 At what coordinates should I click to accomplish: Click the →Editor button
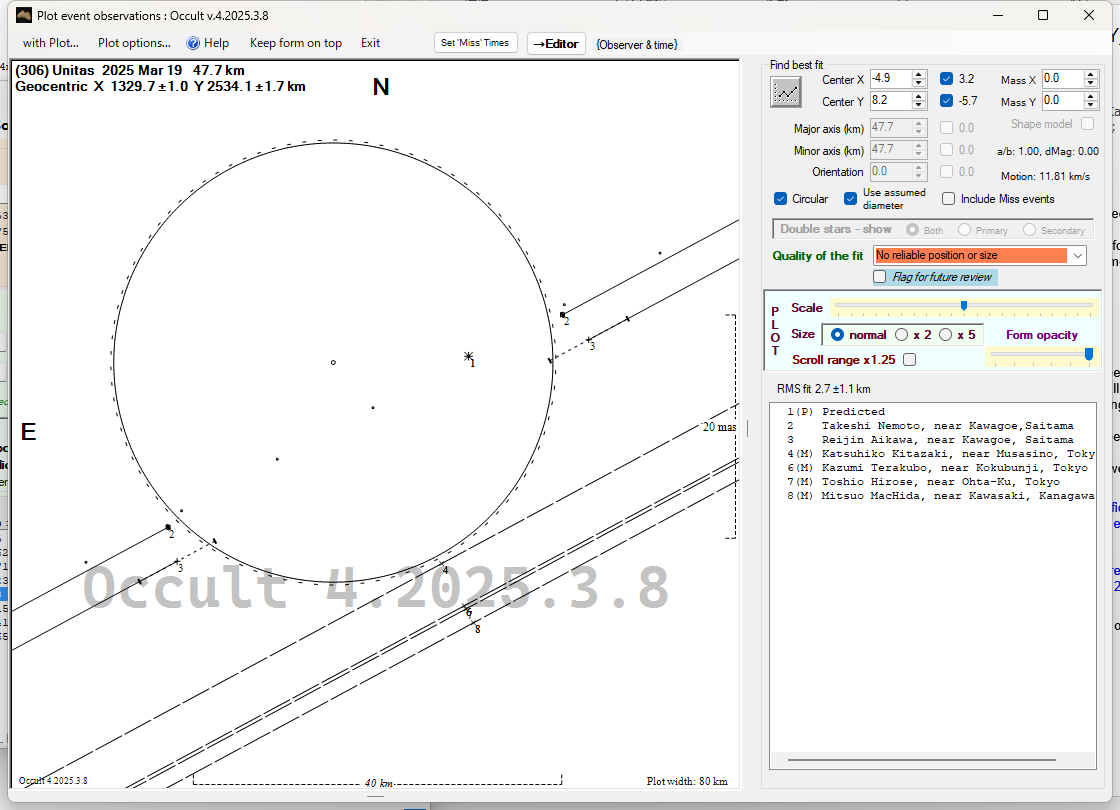555,43
